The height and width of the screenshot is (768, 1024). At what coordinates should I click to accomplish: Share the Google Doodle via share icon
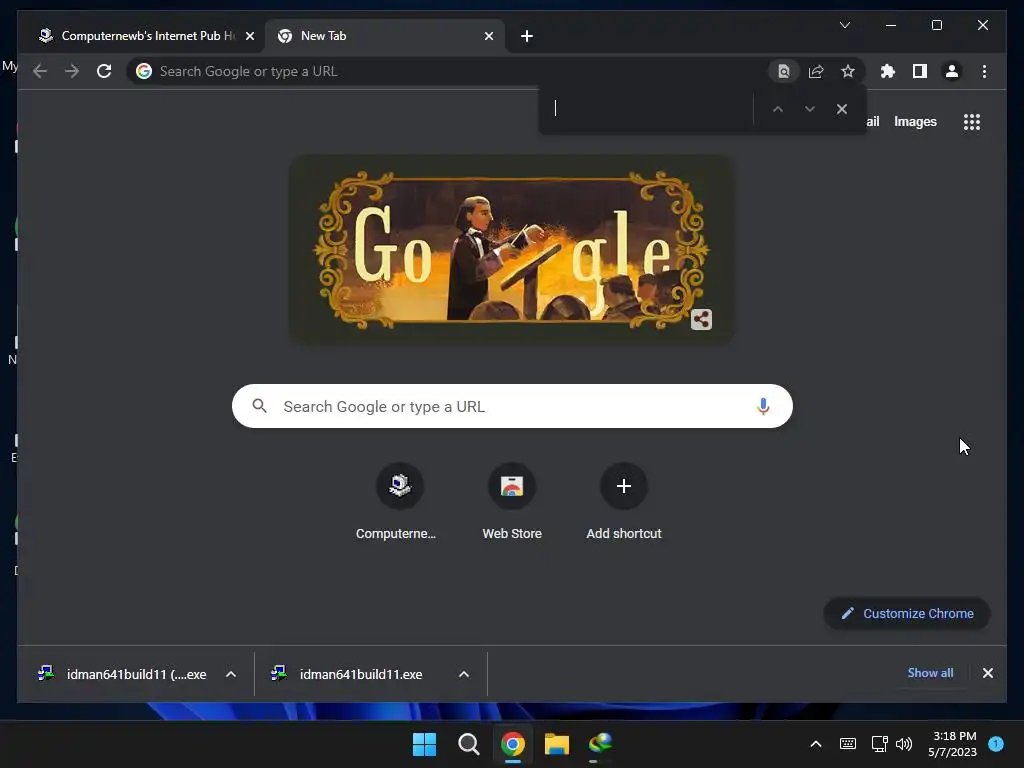tap(701, 319)
